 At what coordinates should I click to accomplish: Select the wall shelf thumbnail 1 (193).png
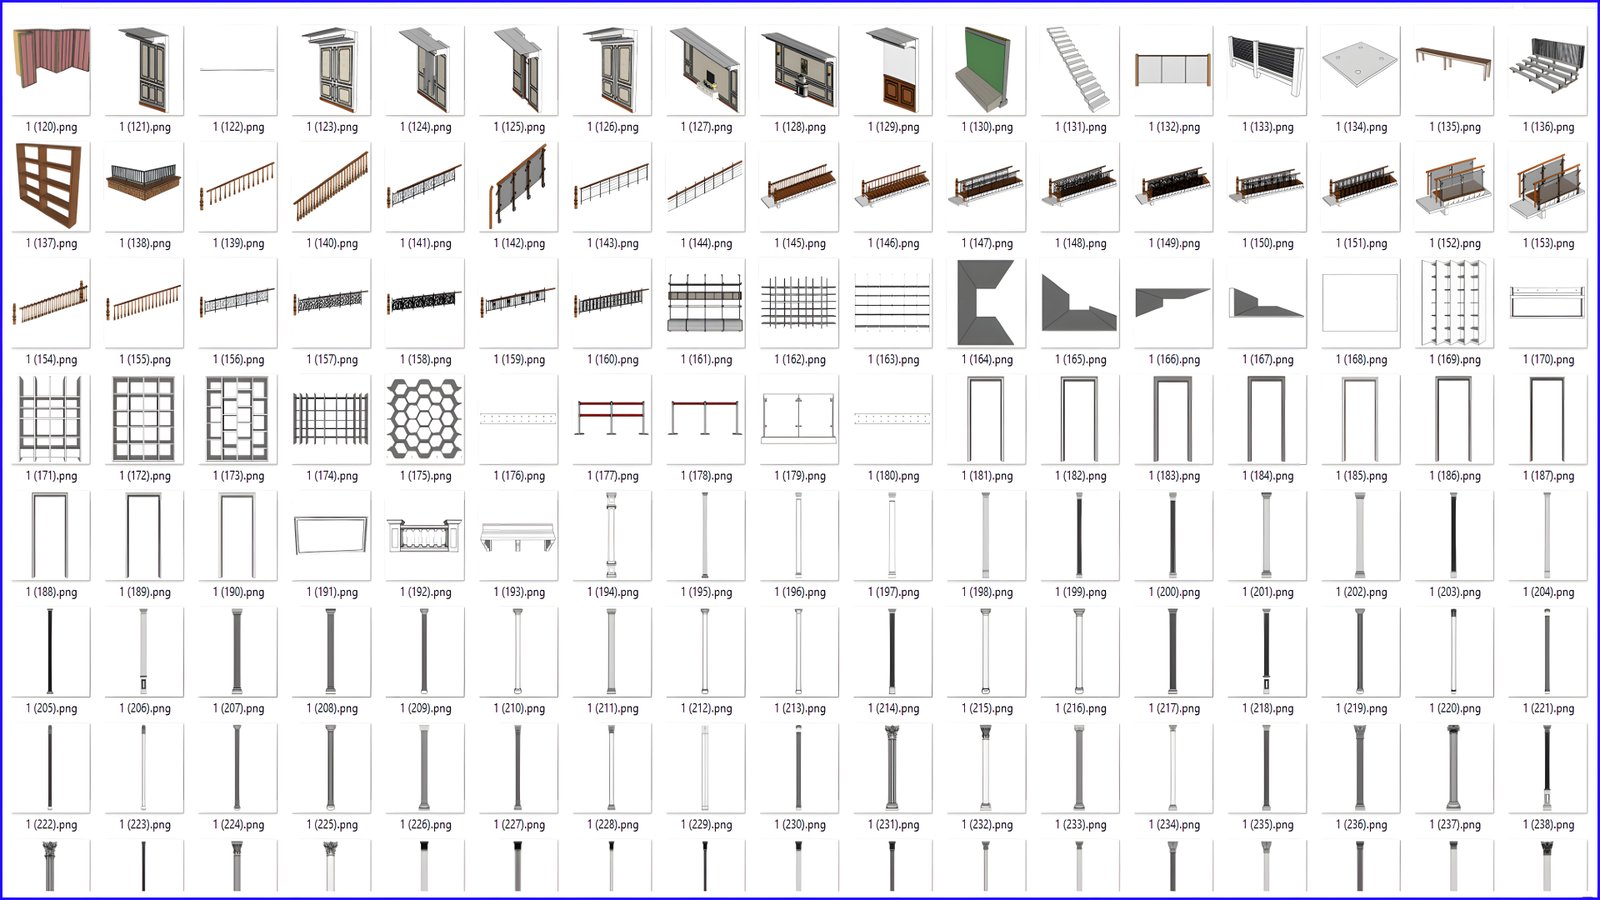click(518, 535)
